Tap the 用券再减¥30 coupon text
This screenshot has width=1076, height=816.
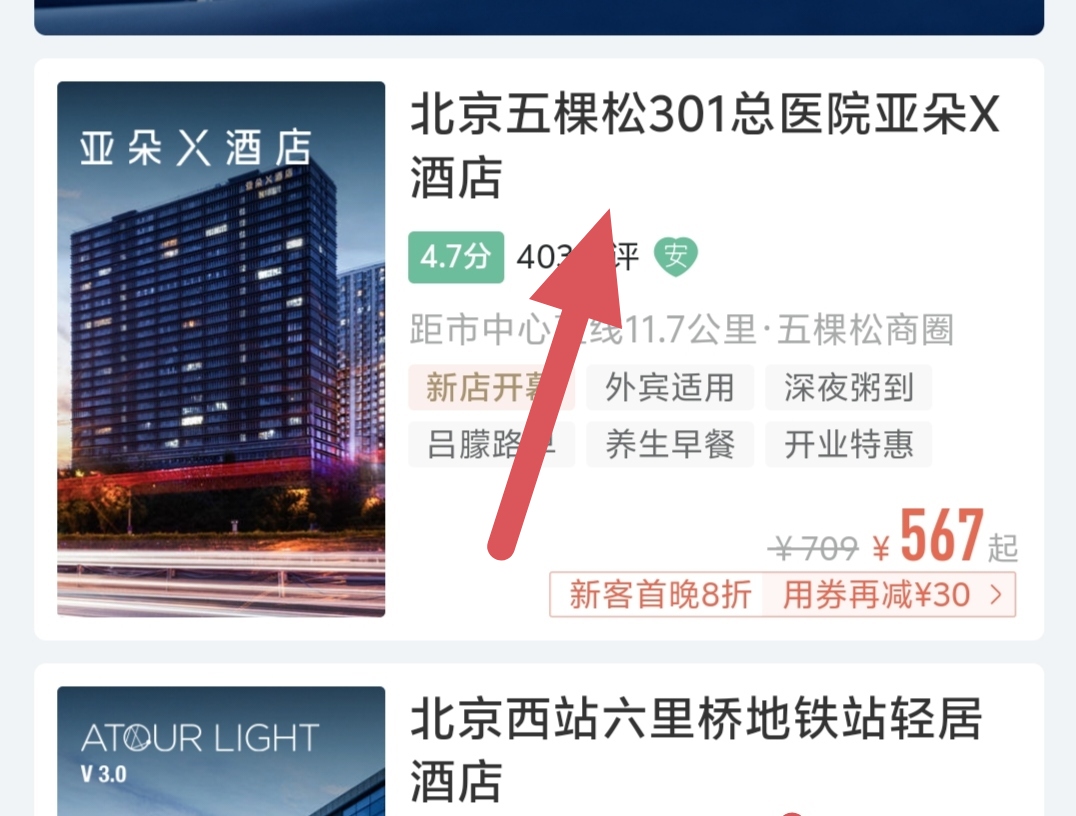(x=876, y=594)
